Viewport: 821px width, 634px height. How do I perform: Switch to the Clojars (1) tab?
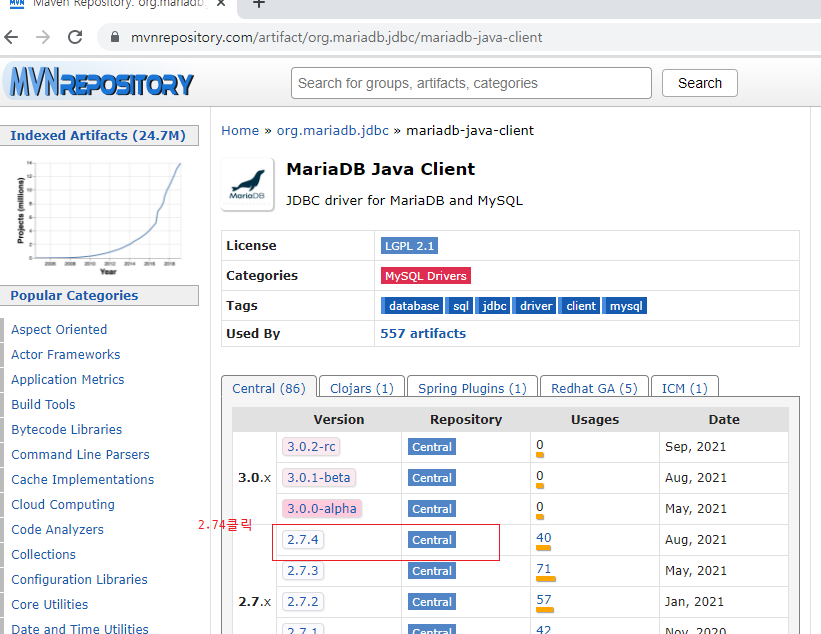click(362, 388)
